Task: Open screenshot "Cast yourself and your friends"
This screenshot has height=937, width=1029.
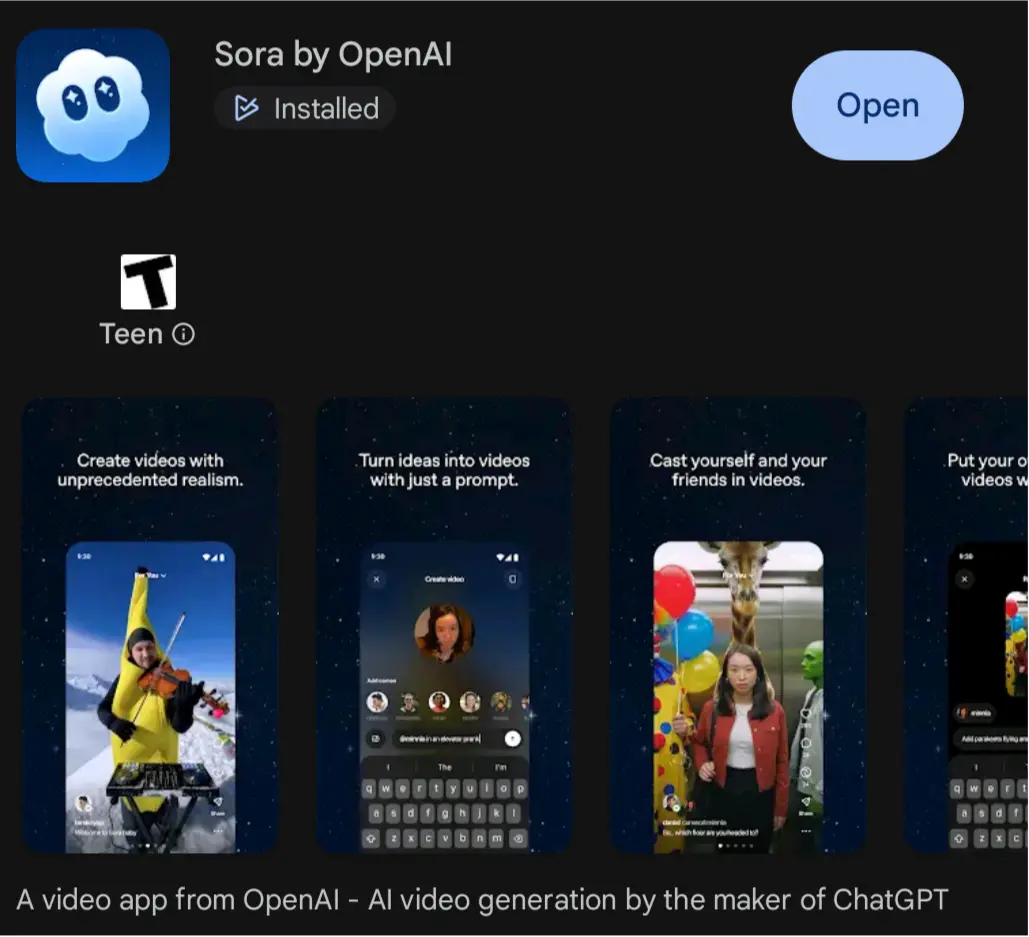Action: [738, 625]
